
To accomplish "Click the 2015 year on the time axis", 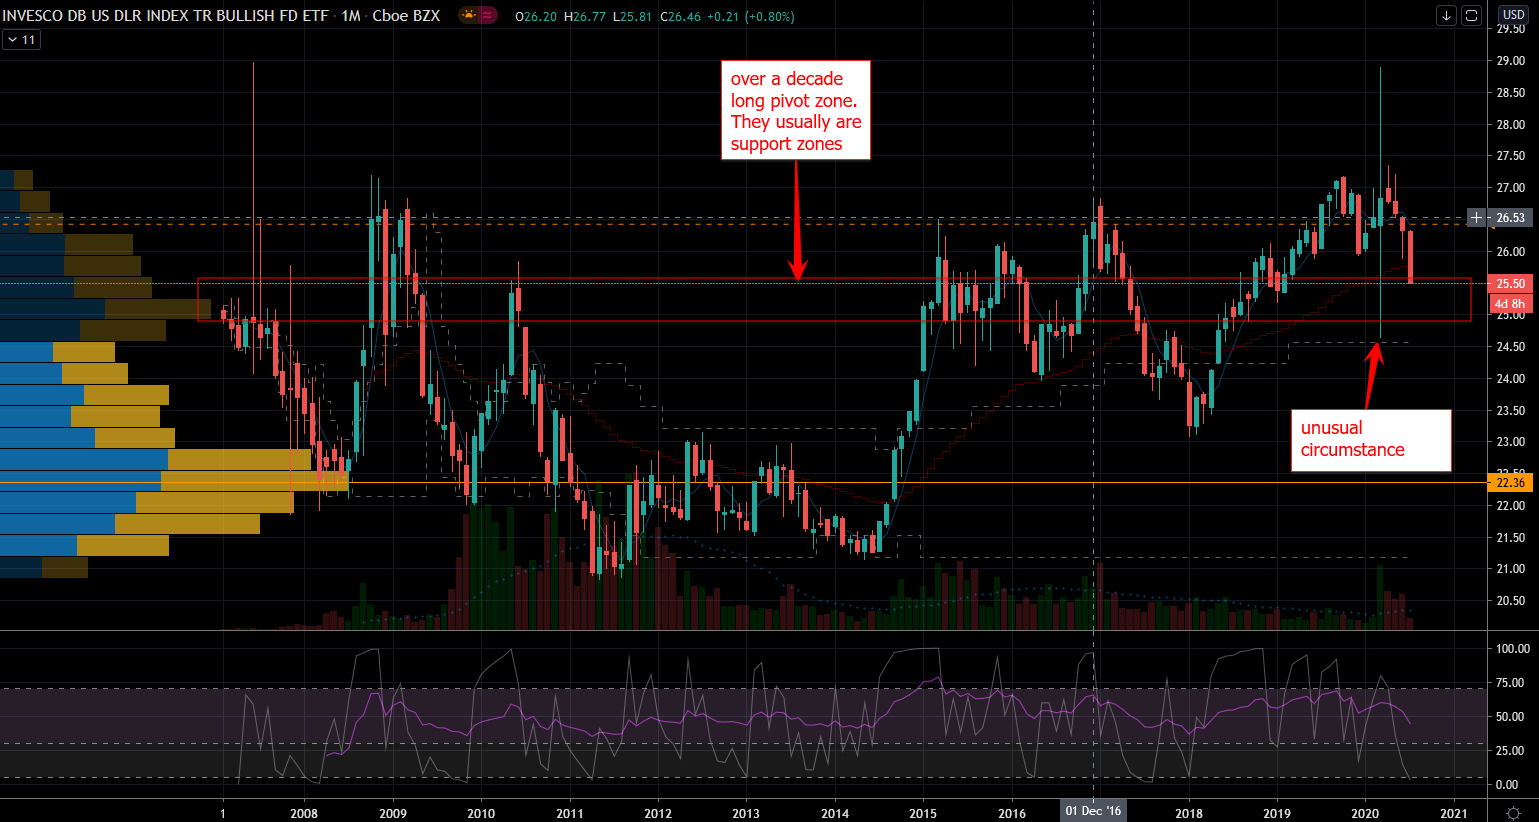I will [923, 813].
